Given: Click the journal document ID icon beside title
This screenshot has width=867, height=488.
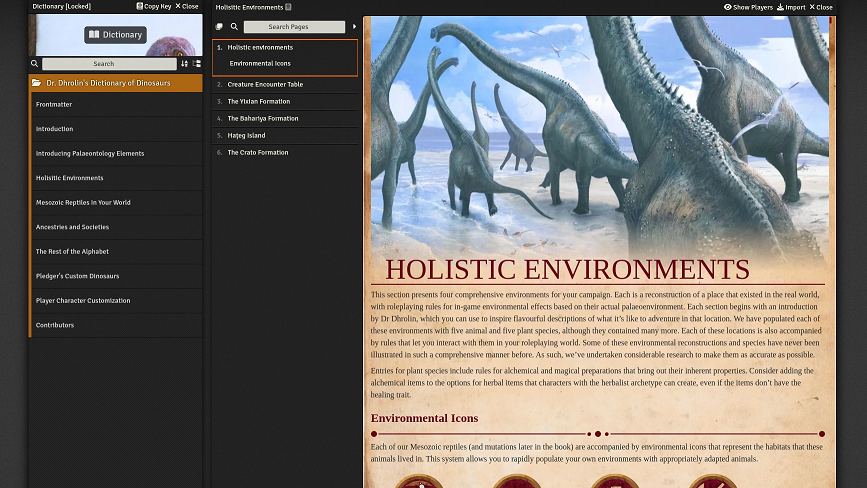Looking at the screenshot, I should [288, 7].
